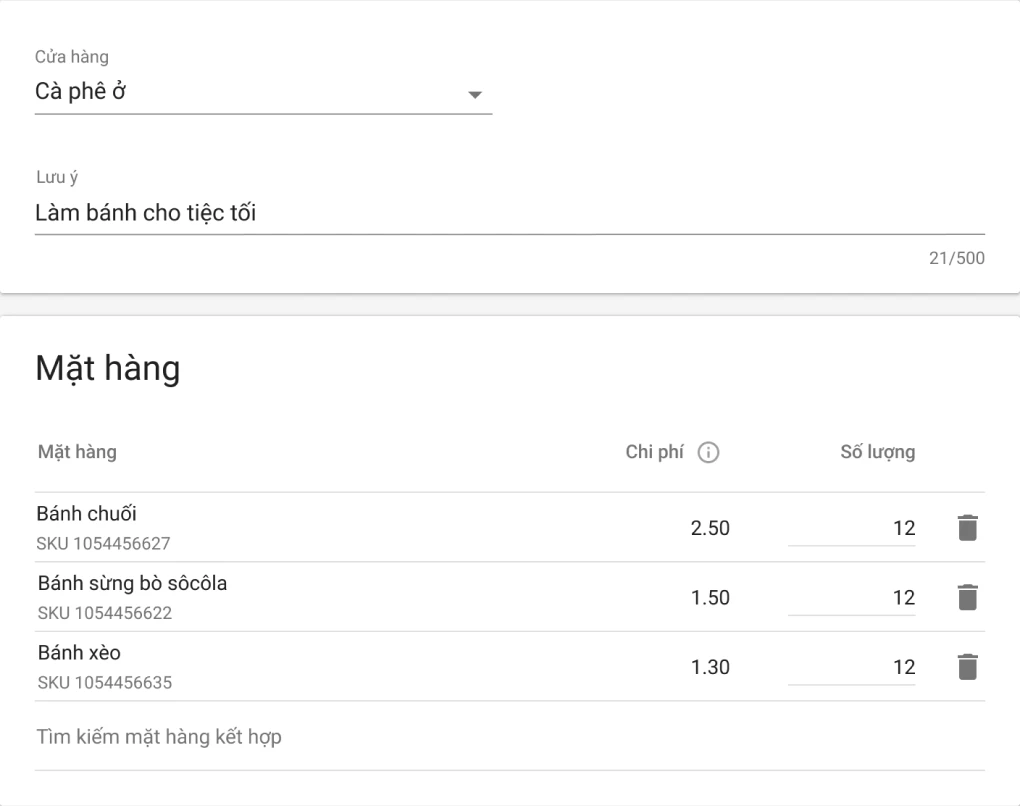The height and width of the screenshot is (806, 1020).
Task: Click the 1.30 cost of Bánh xèo
Action: click(710, 668)
